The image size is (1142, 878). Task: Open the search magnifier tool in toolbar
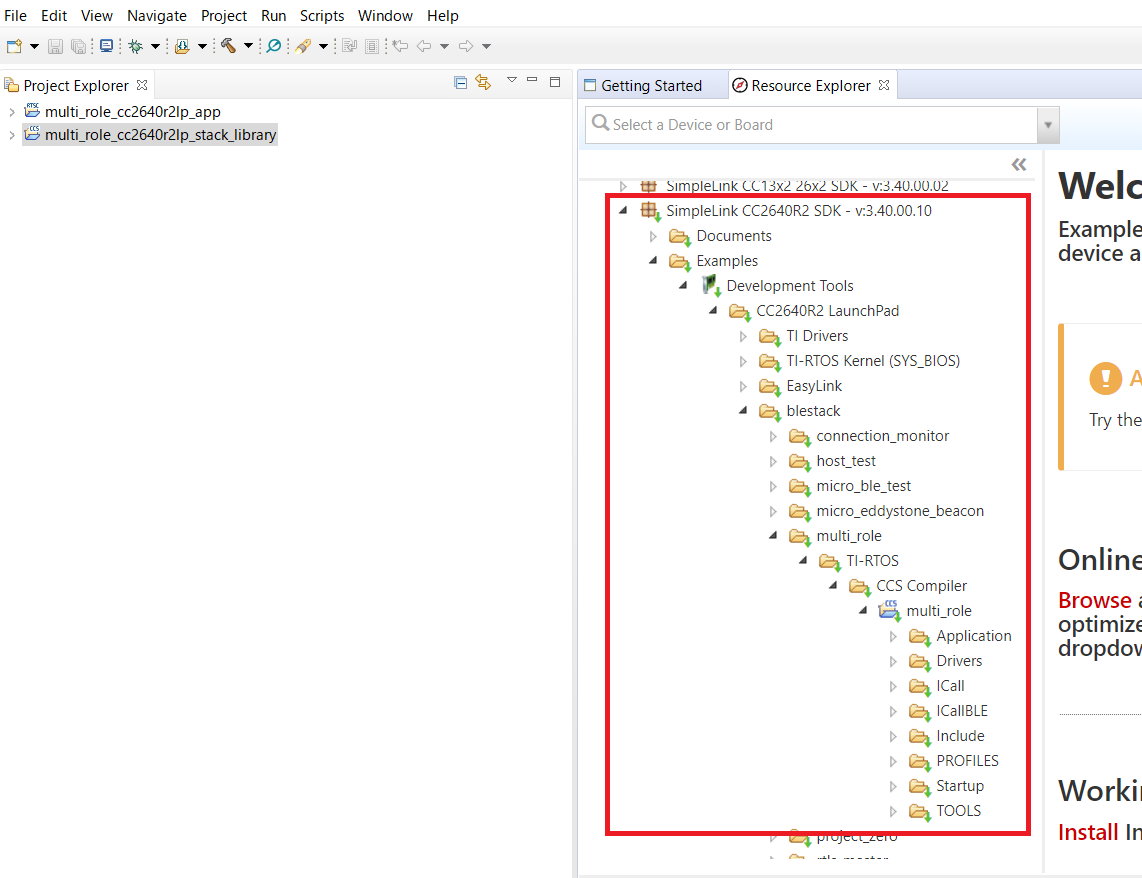[x=274, y=46]
